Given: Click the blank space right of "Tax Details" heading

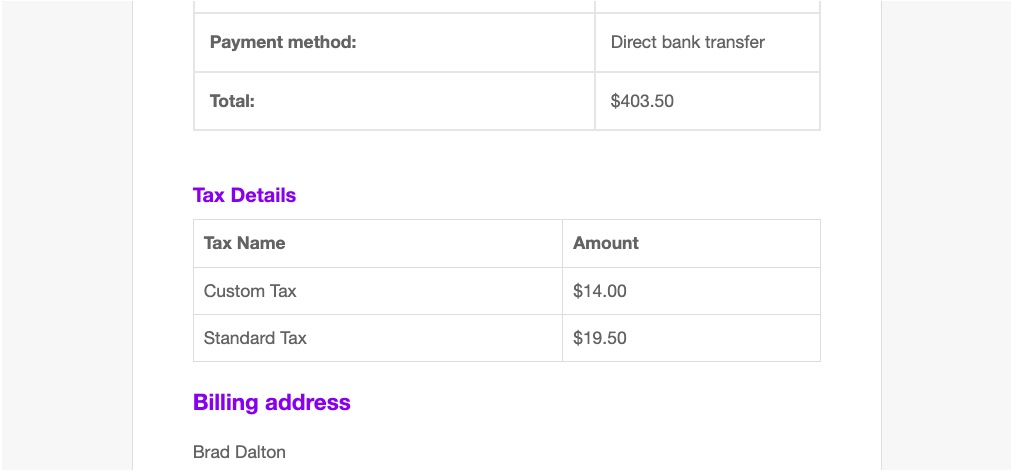Looking at the screenshot, I should point(560,195).
